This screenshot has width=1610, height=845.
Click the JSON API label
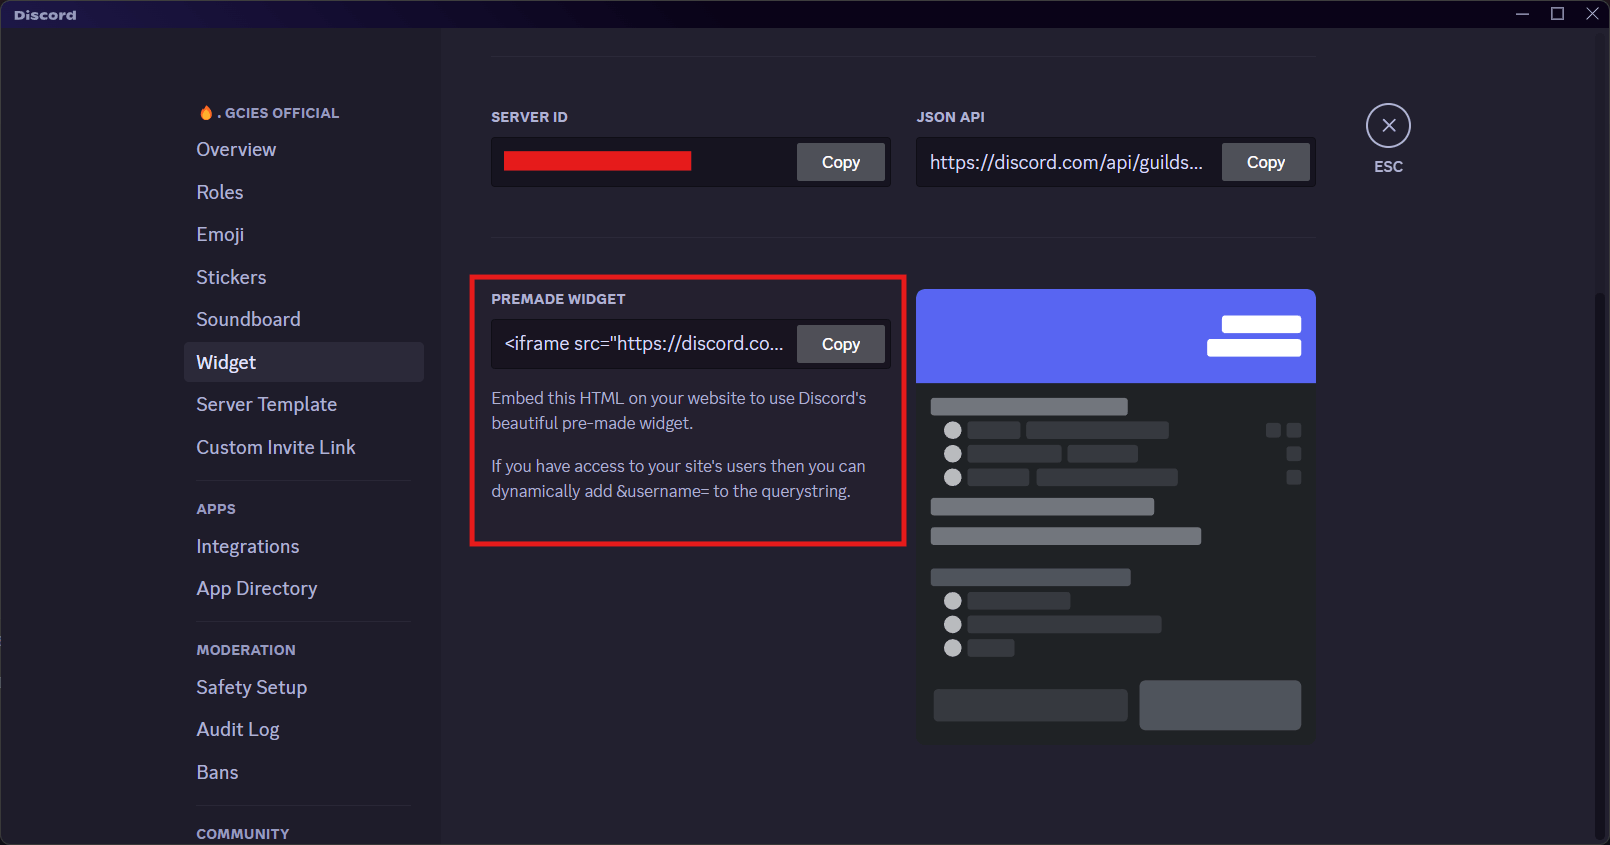(x=950, y=117)
